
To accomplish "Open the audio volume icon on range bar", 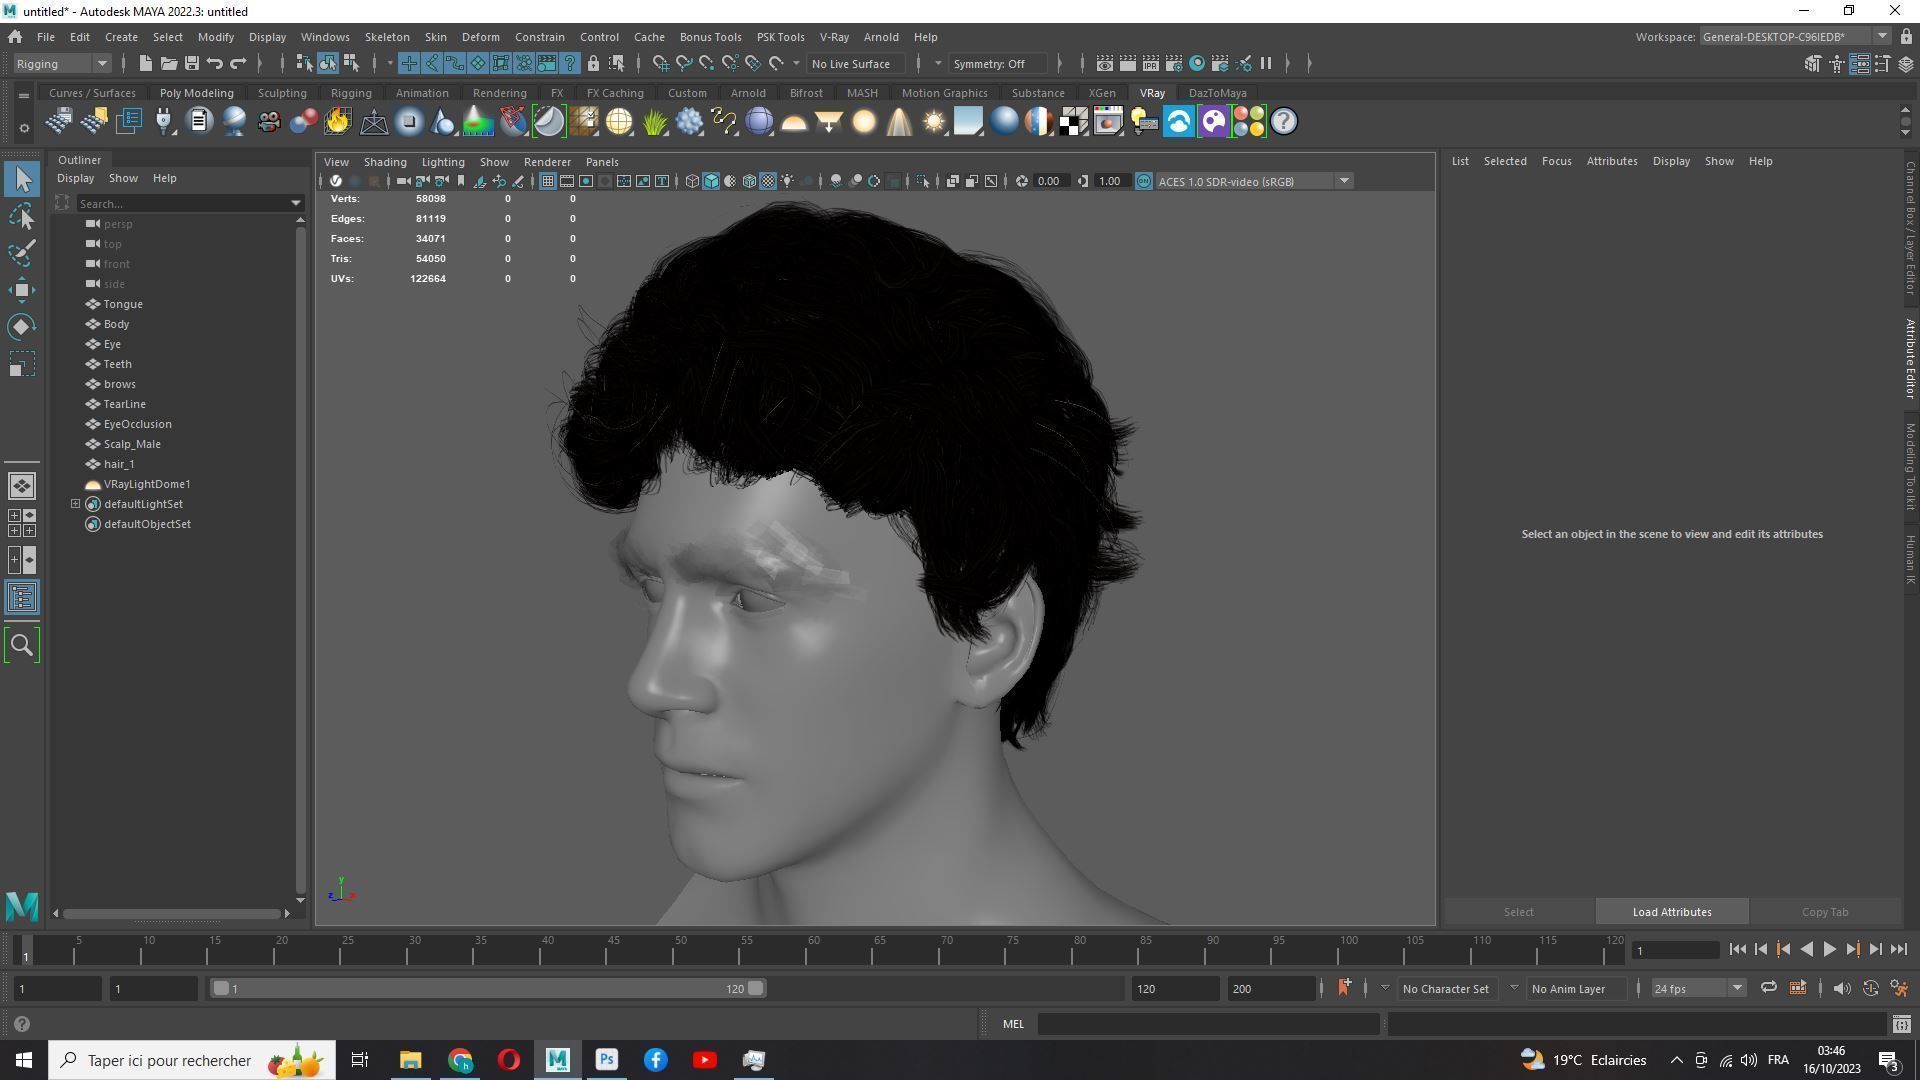I will 1841,989.
